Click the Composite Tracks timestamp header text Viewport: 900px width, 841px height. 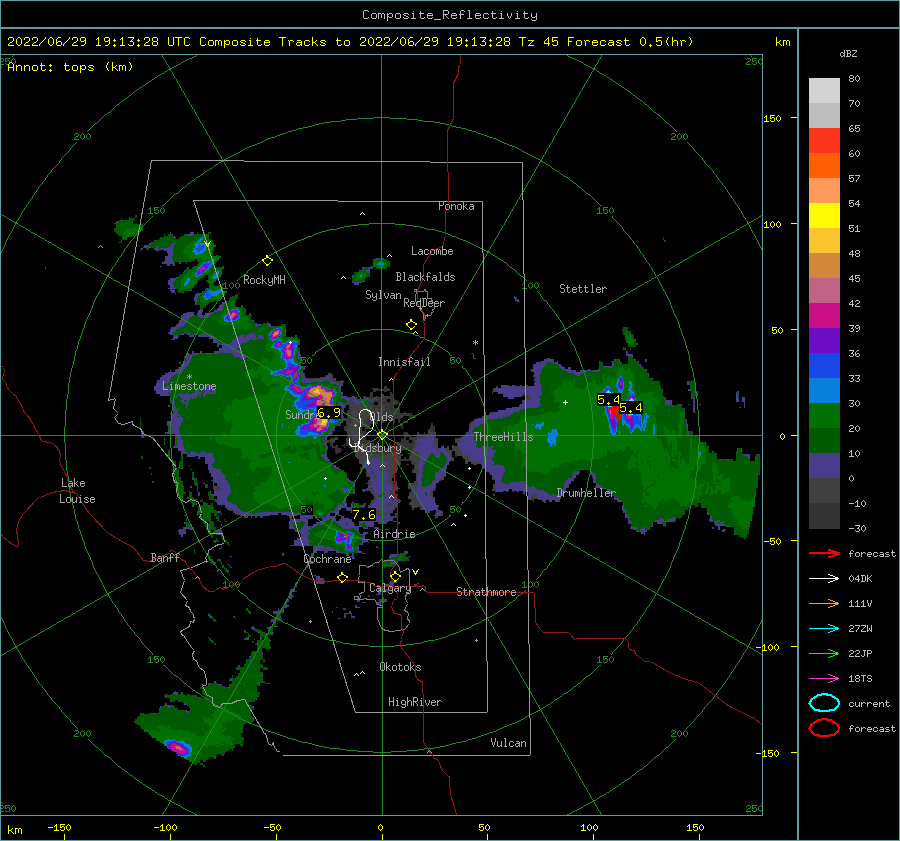coord(350,42)
